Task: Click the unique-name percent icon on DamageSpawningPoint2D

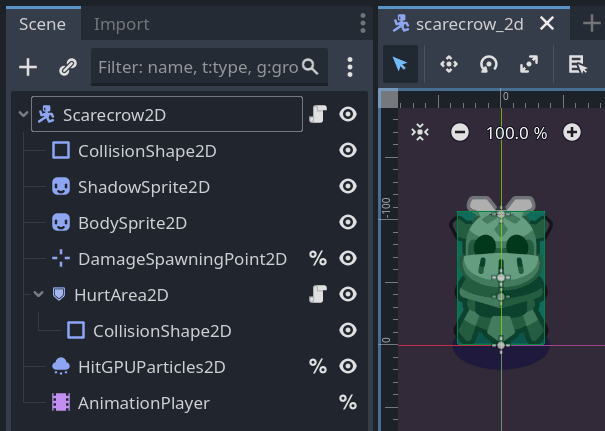Action: coord(318,259)
